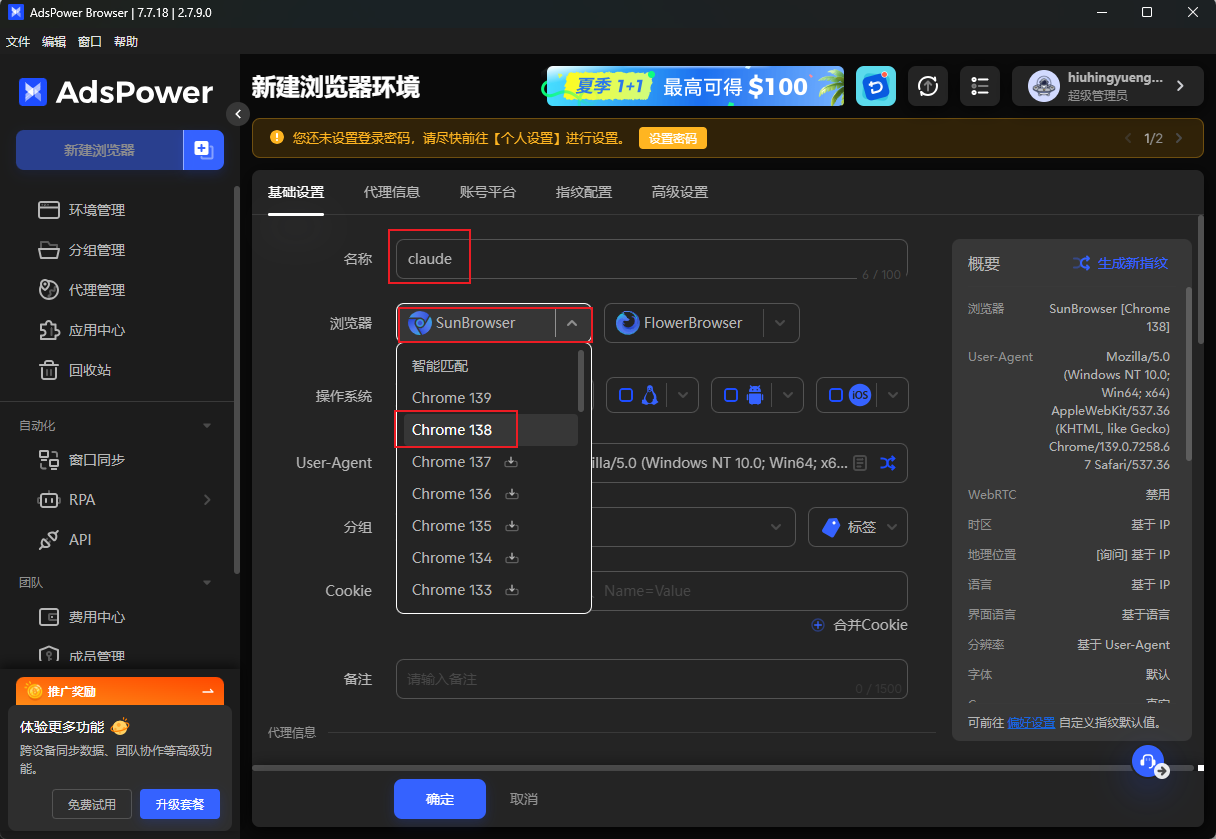Toggle the Linux operating system checkbox
Viewport: 1216px width, 839px height.
pos(626,395)
